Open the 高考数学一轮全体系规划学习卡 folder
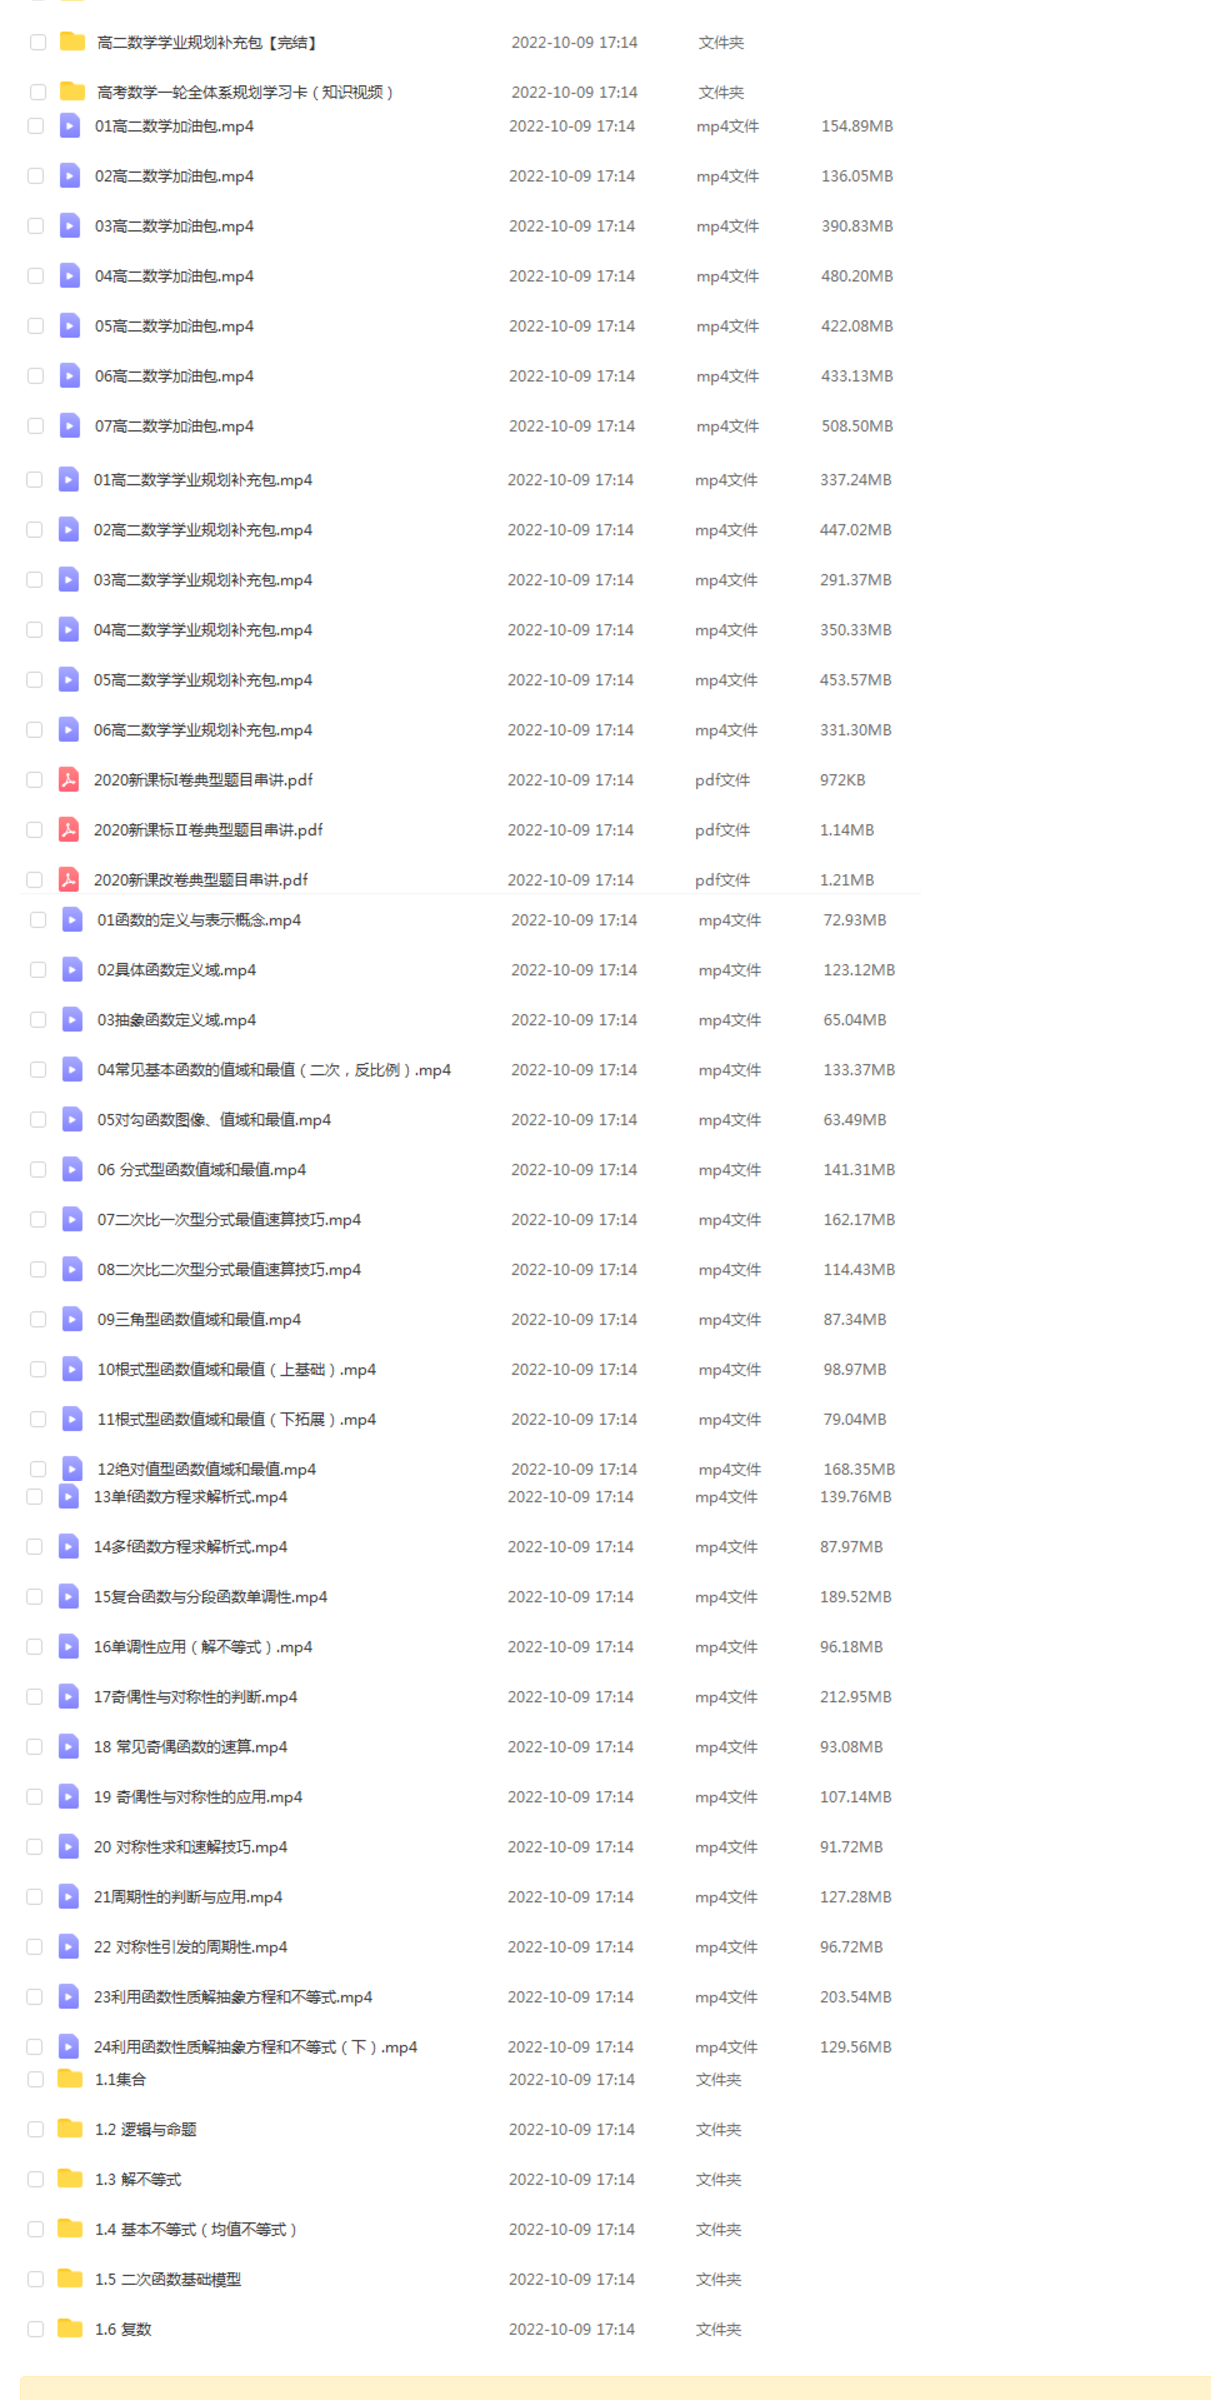The width and height of the screenshot is (1211, 2400). point(245,92)
